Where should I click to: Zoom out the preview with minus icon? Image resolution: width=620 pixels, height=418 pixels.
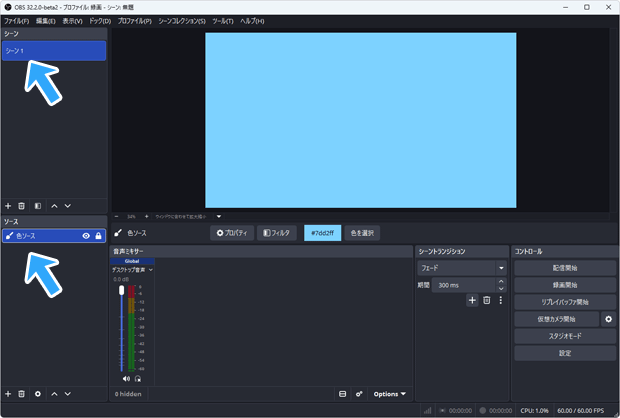[x=116, y=216]
